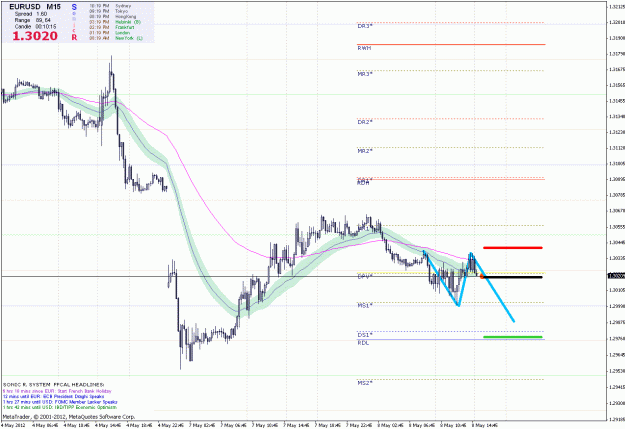Screen dimensions: 625x429
Task: Click the EURUSD M15 symbol label
Action: coord(35,7)
